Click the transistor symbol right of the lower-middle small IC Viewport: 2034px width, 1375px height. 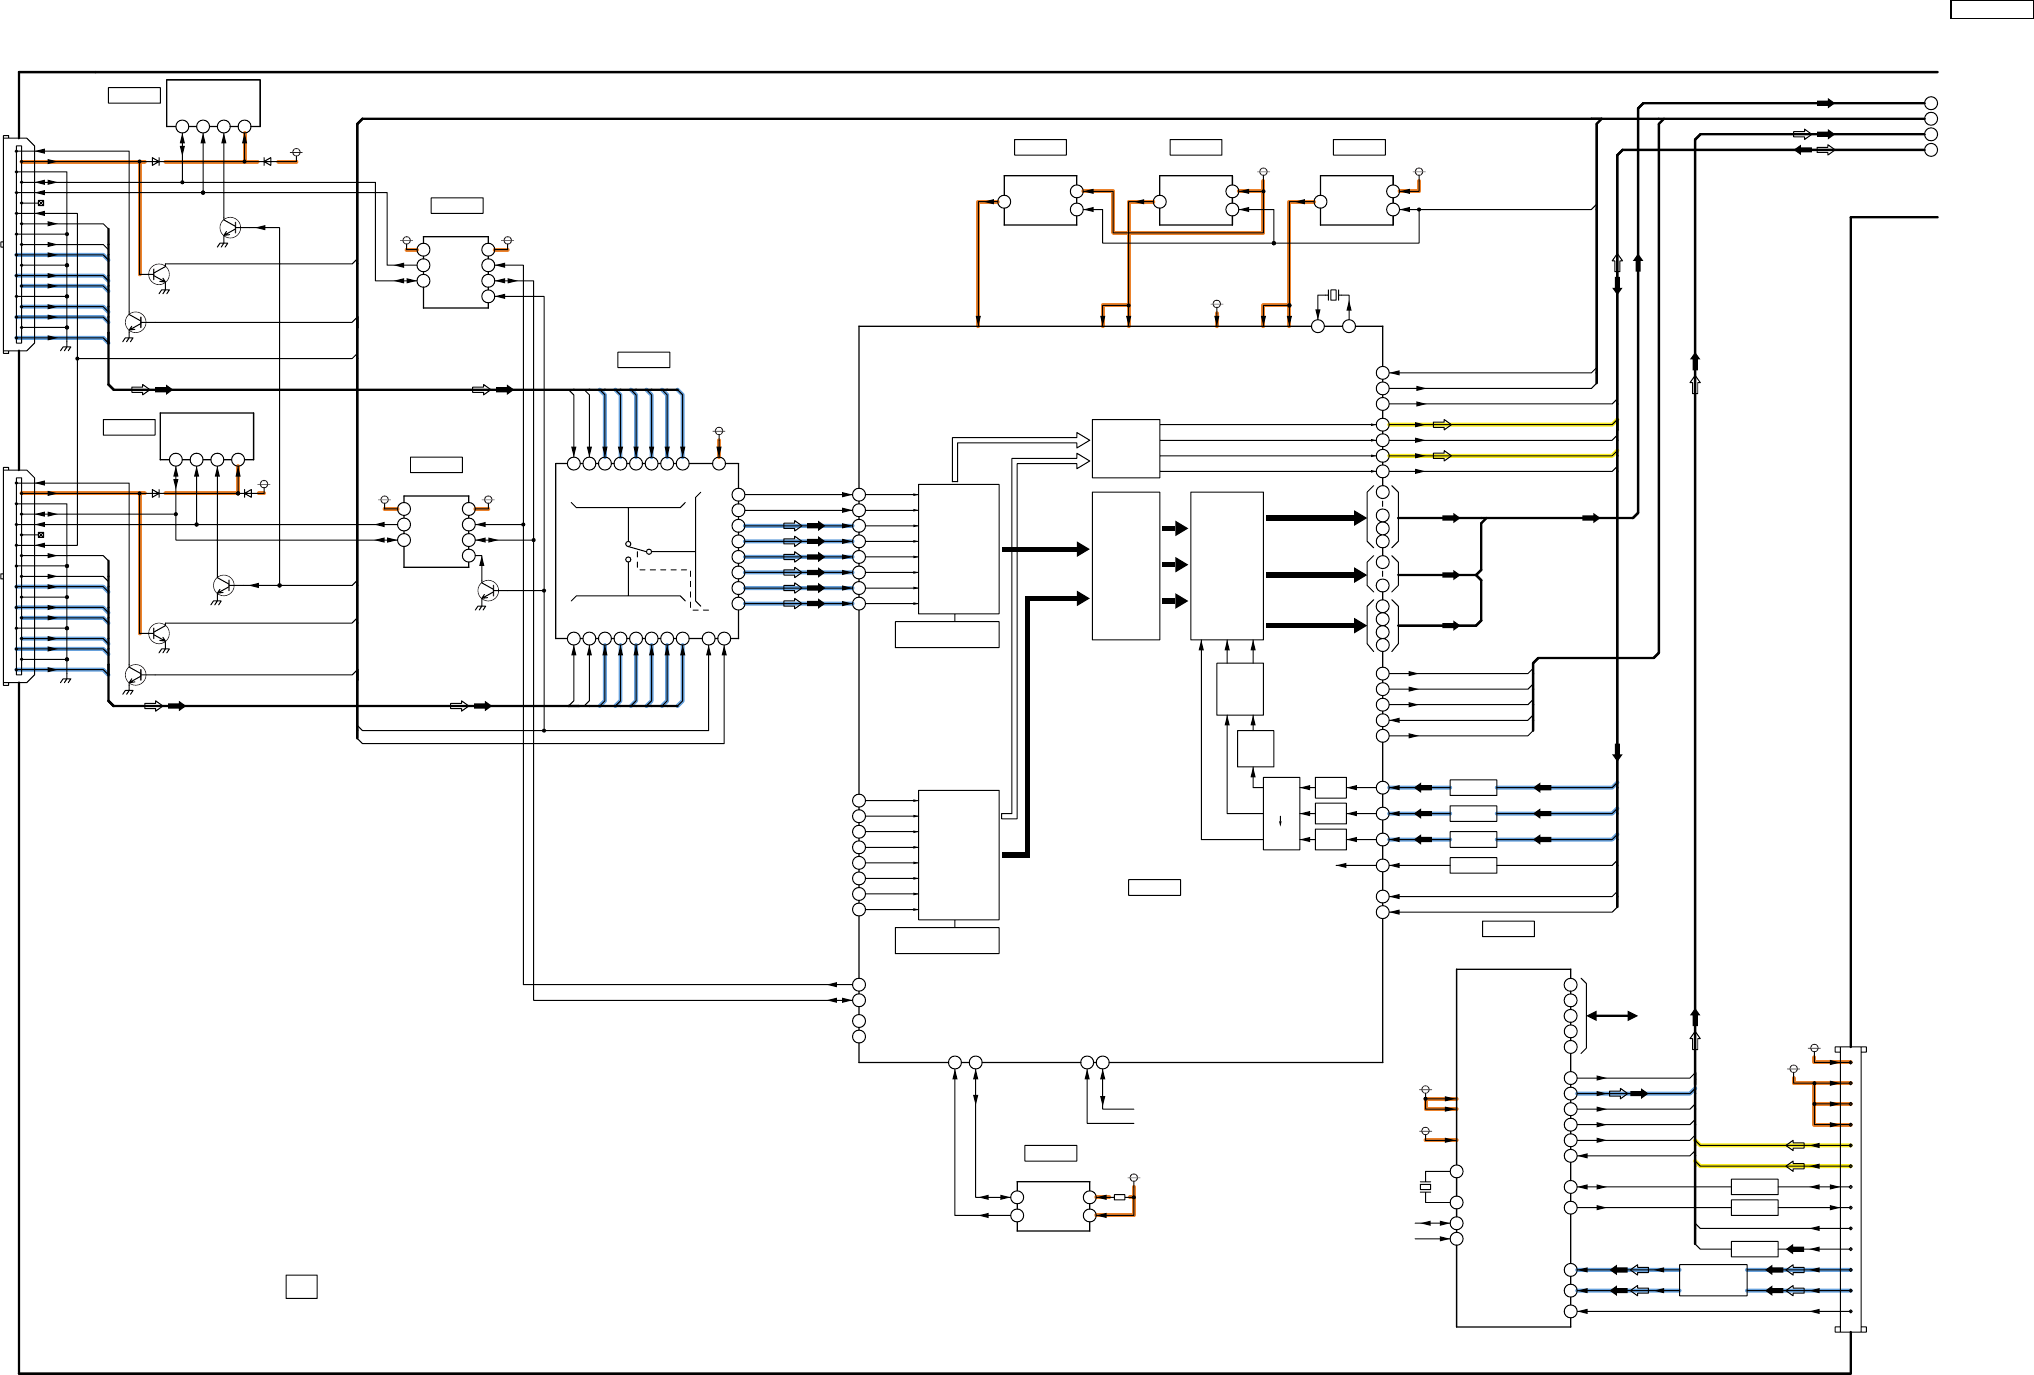488,590
